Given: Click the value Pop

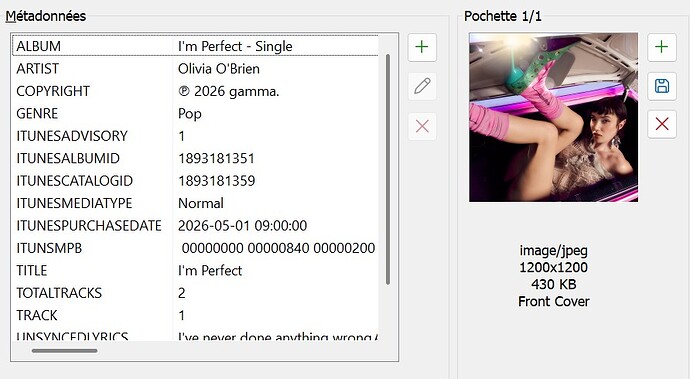Looking at the screenshot, I should 190,114.
